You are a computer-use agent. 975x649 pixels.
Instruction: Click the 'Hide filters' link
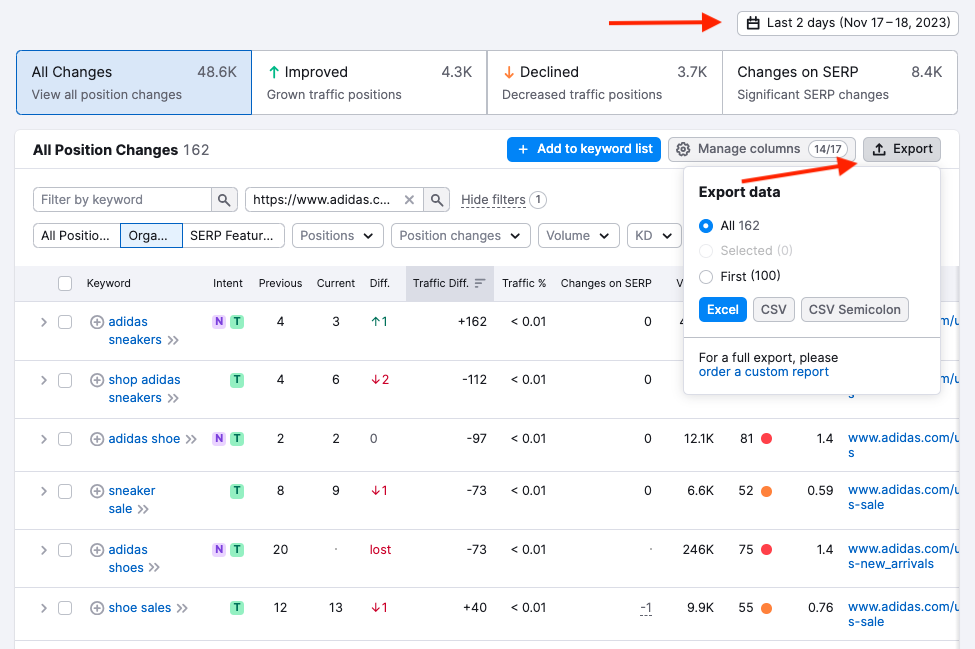[493, 199]
